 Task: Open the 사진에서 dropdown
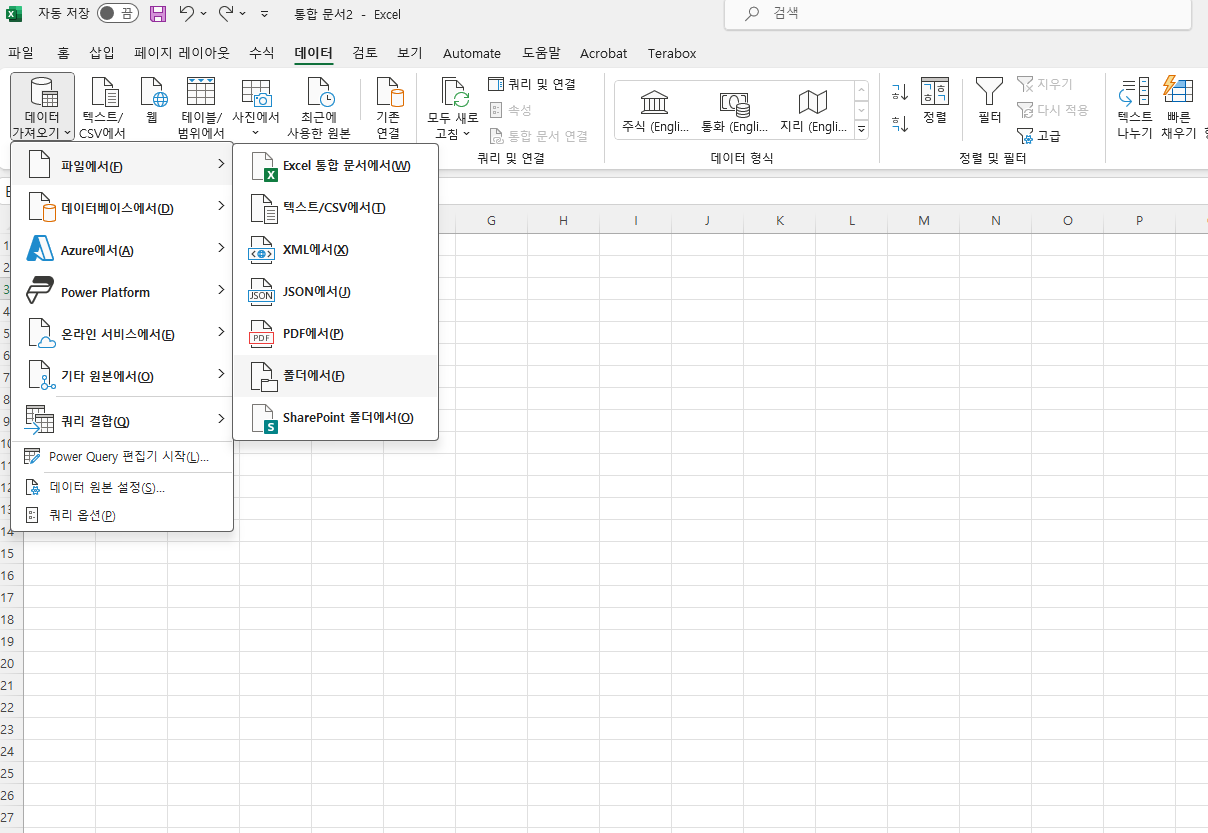255,107
